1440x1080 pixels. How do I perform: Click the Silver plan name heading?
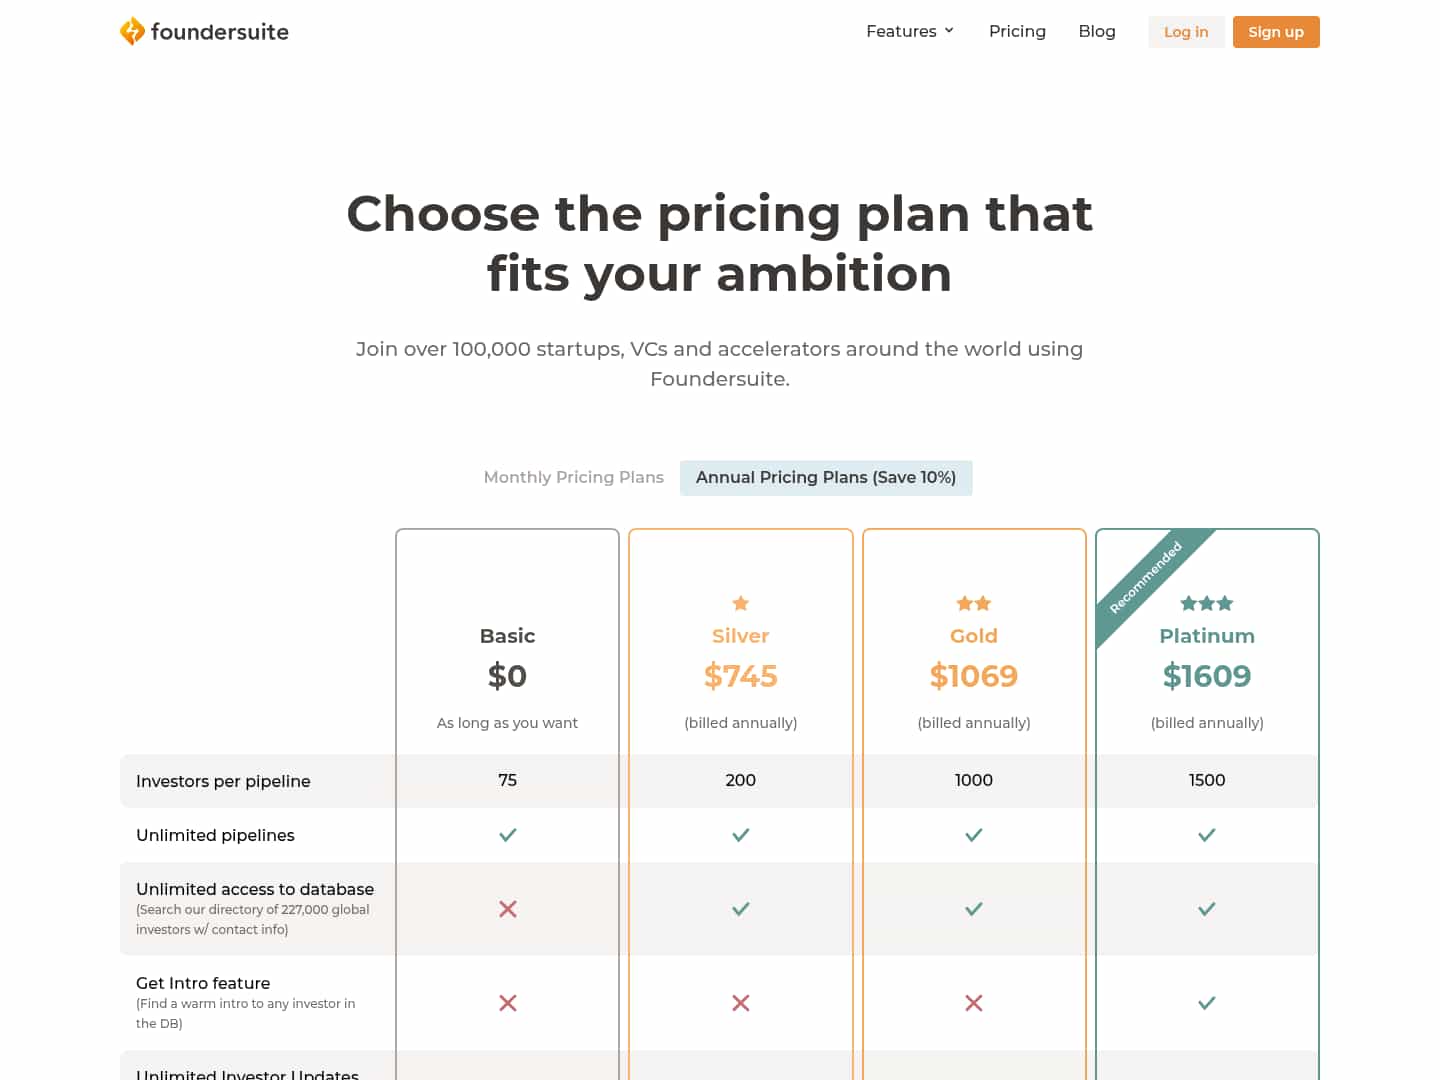(741, 636)
